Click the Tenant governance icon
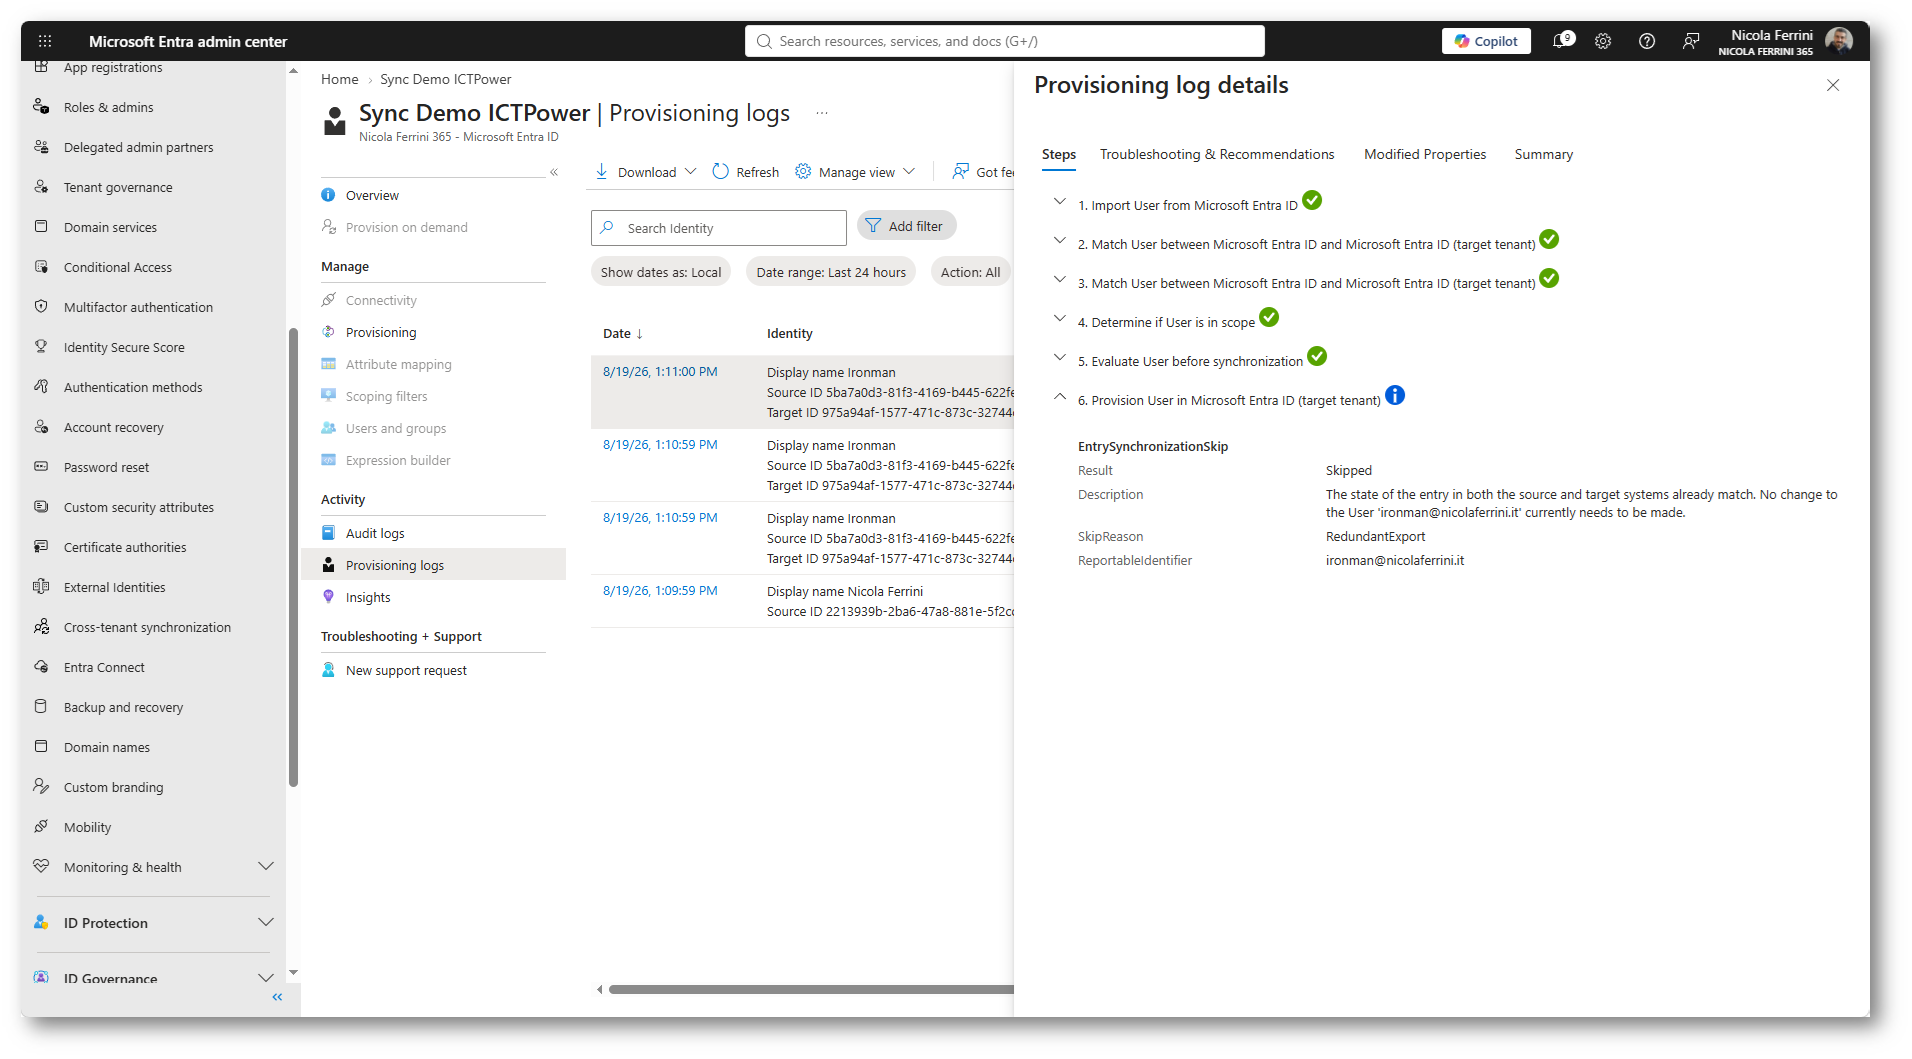This screenshot has height=1059, width=1912. (41, 186)
